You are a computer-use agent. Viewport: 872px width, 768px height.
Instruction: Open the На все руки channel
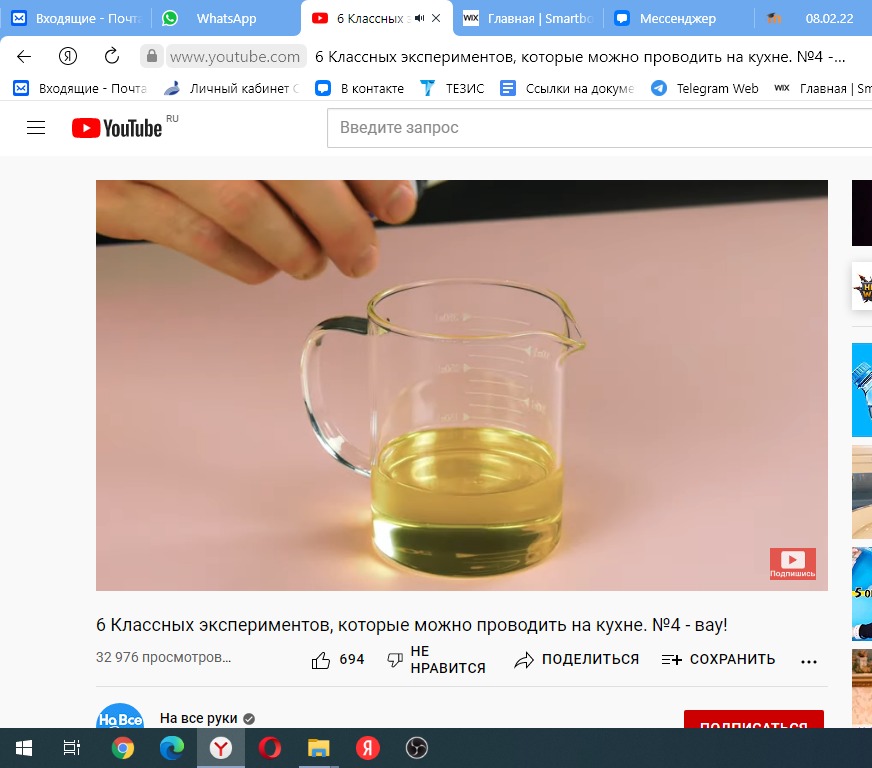198,718
